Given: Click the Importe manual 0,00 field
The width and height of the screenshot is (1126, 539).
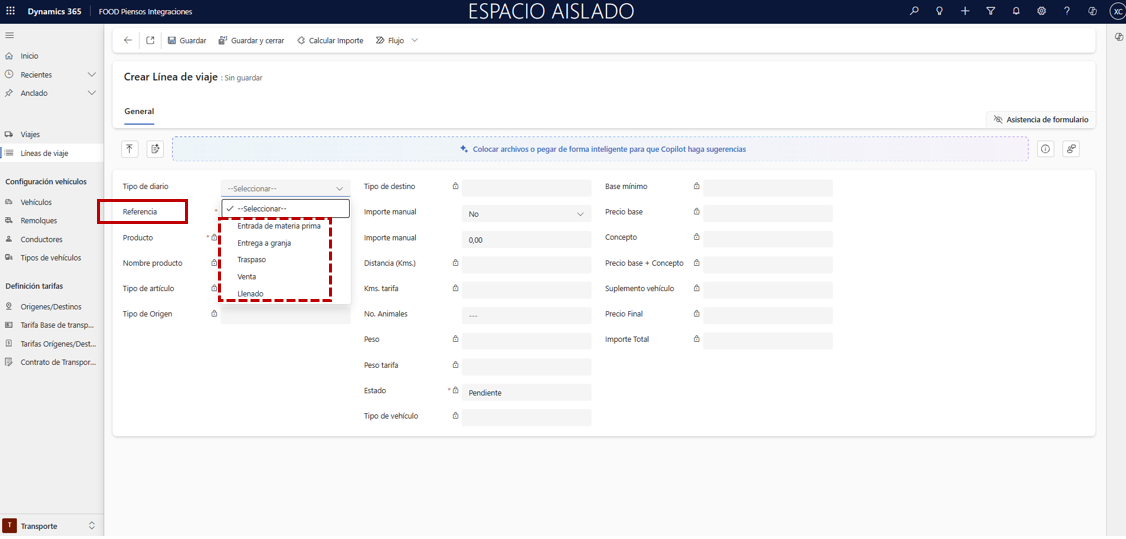Looking at the screenshot, I should click(526, 240).
